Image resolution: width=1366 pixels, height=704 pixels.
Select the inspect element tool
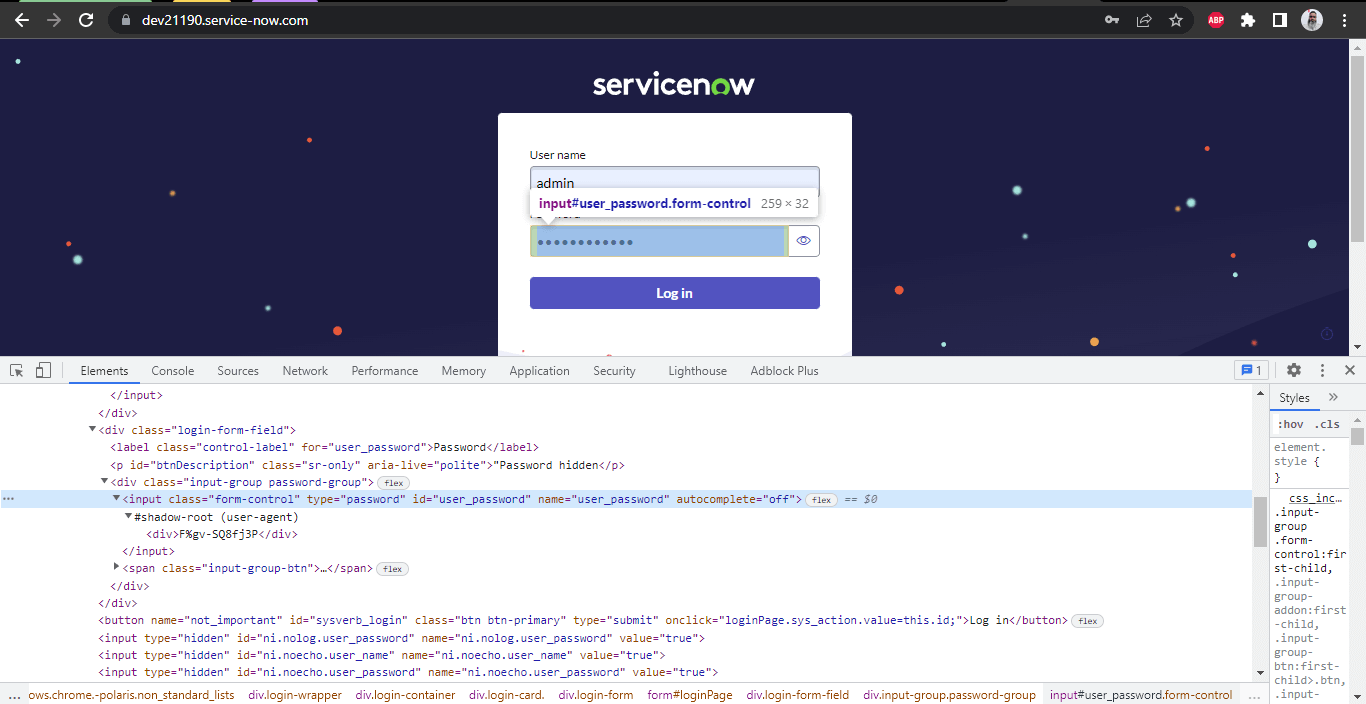coord(16,370)
